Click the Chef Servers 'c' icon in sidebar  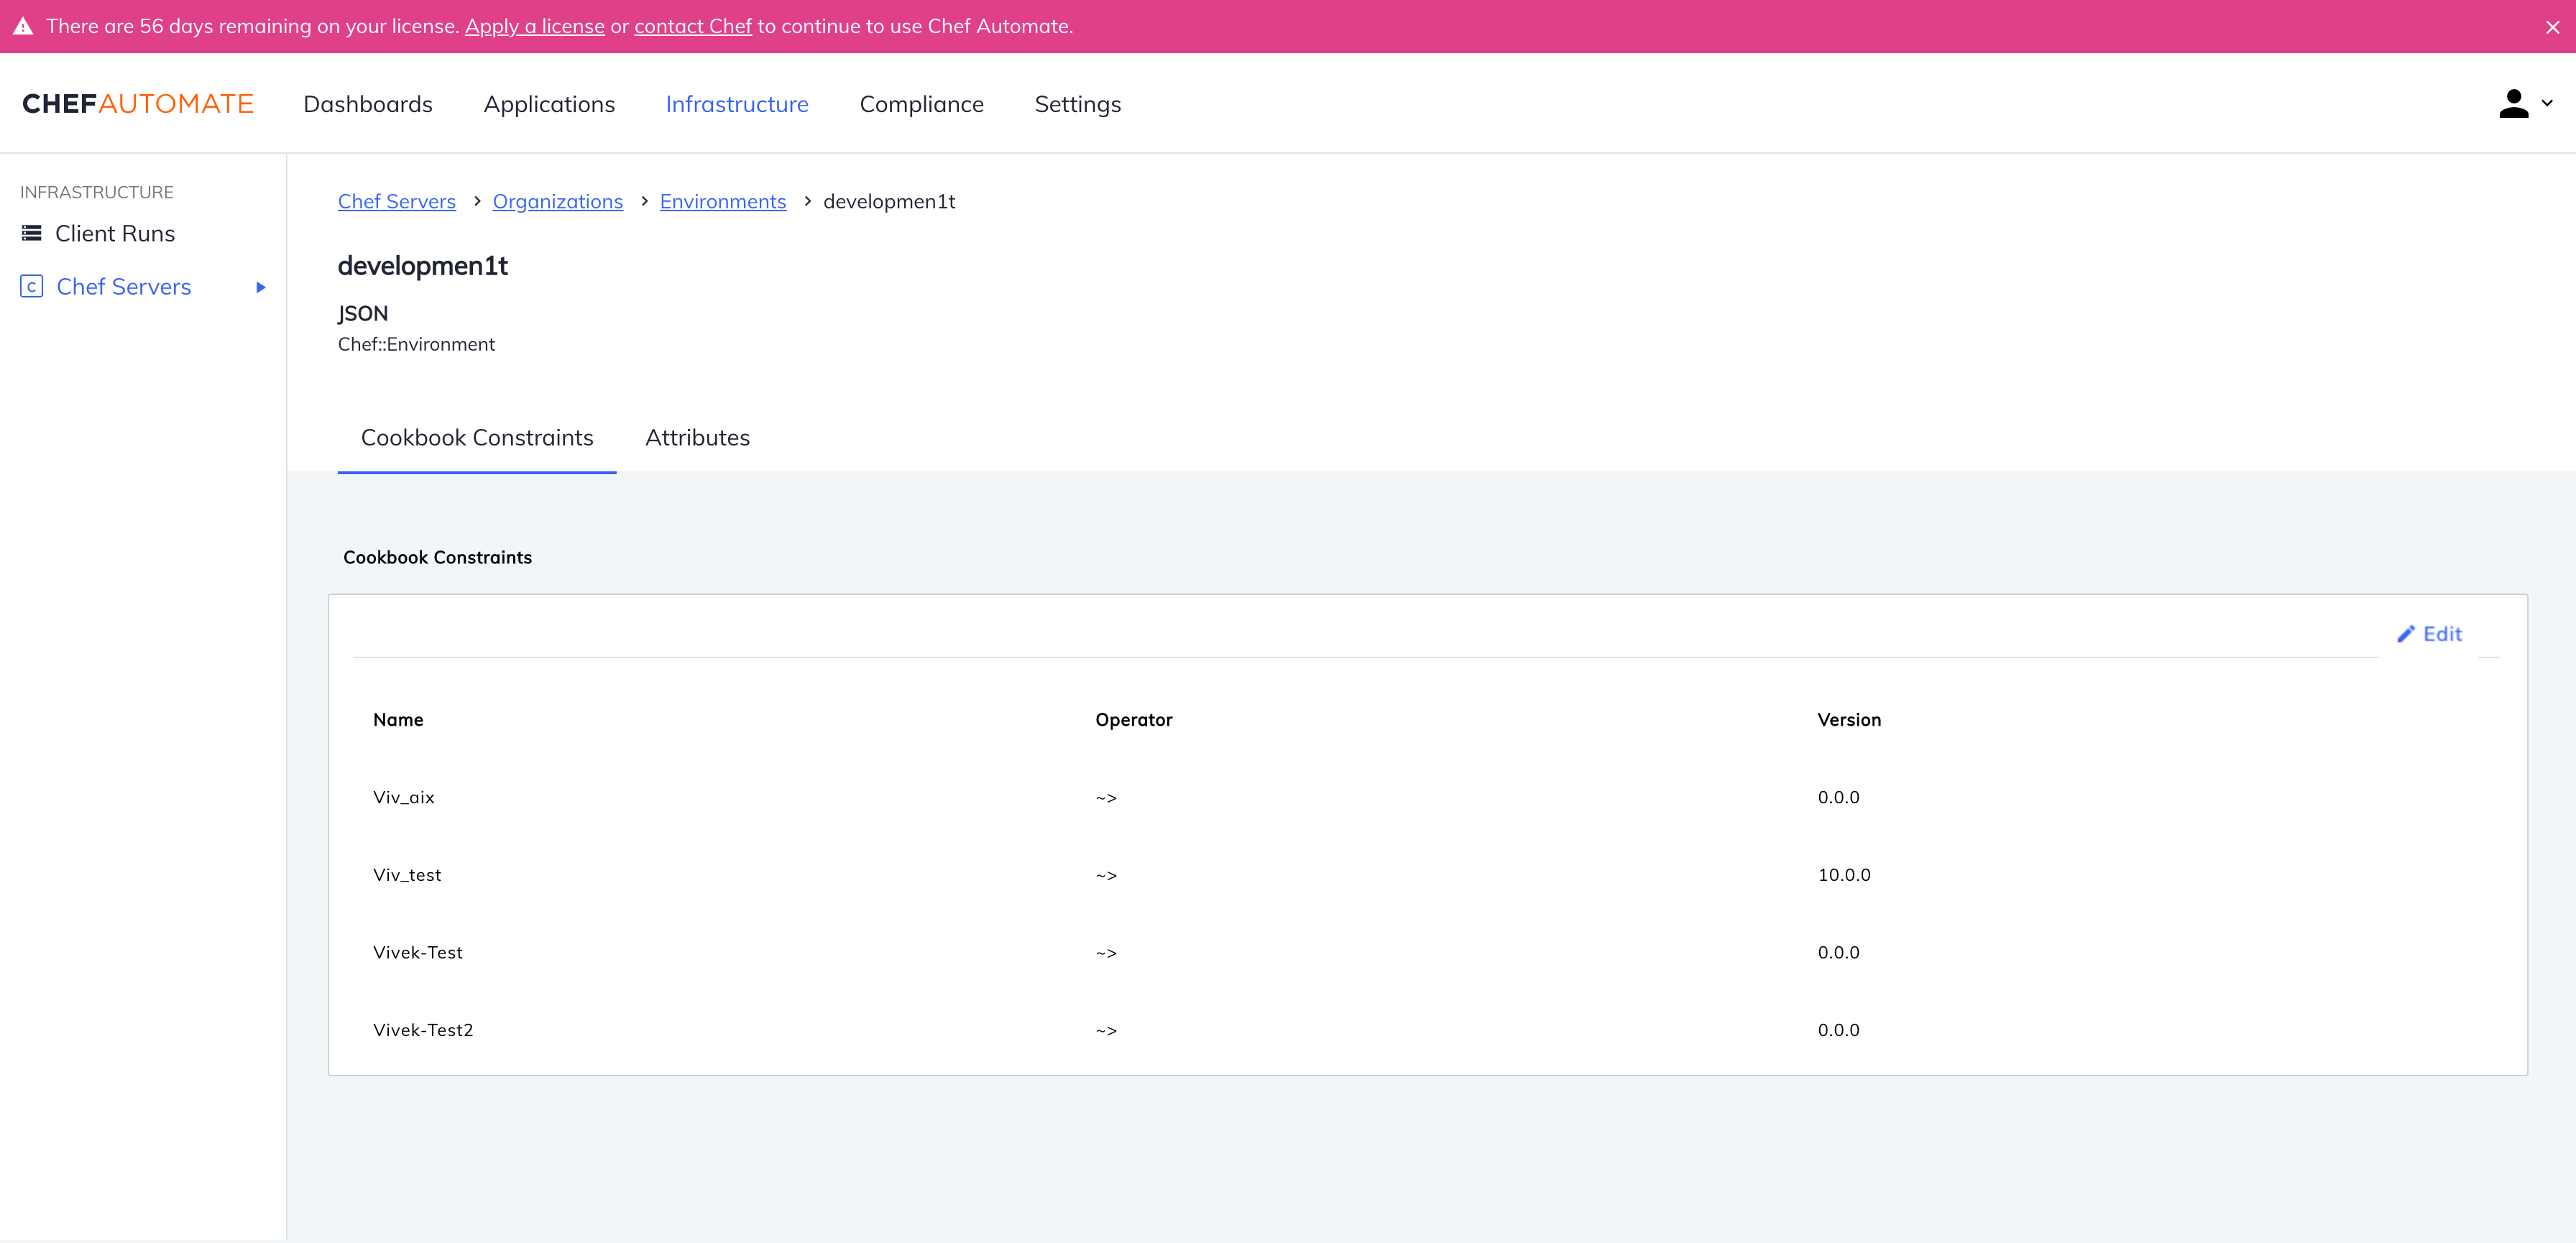[31, 286]
